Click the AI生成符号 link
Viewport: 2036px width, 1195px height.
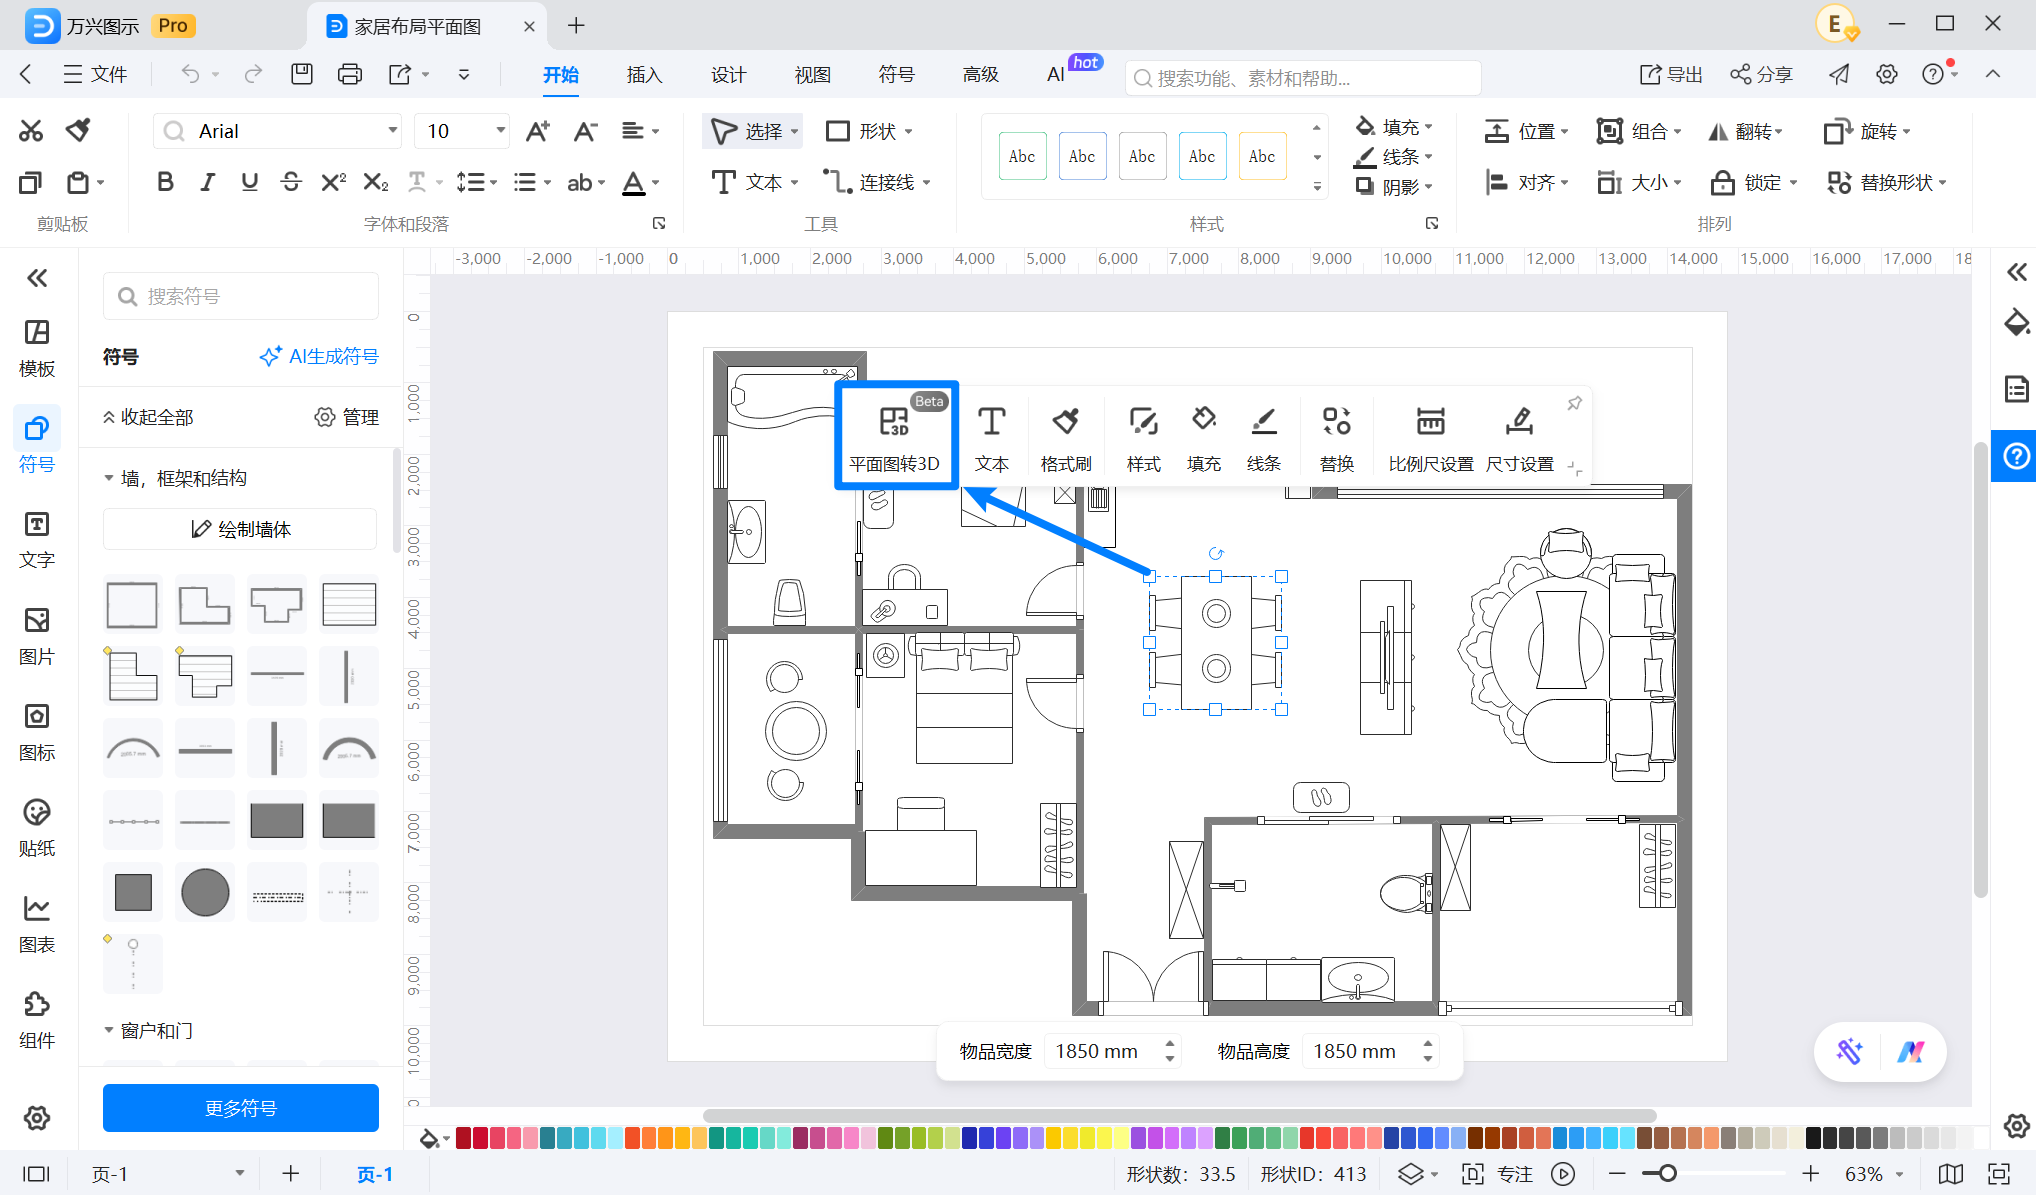click(319, 356)
